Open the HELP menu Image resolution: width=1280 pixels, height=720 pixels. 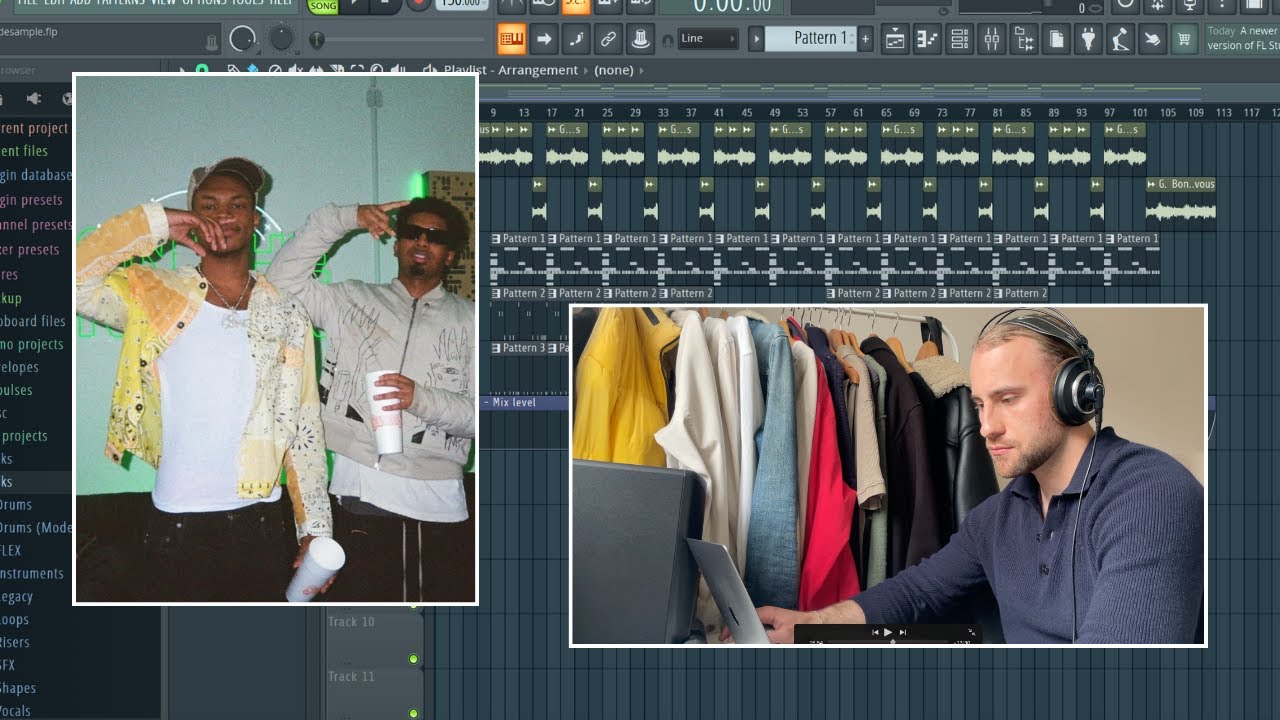pos(281,3)
